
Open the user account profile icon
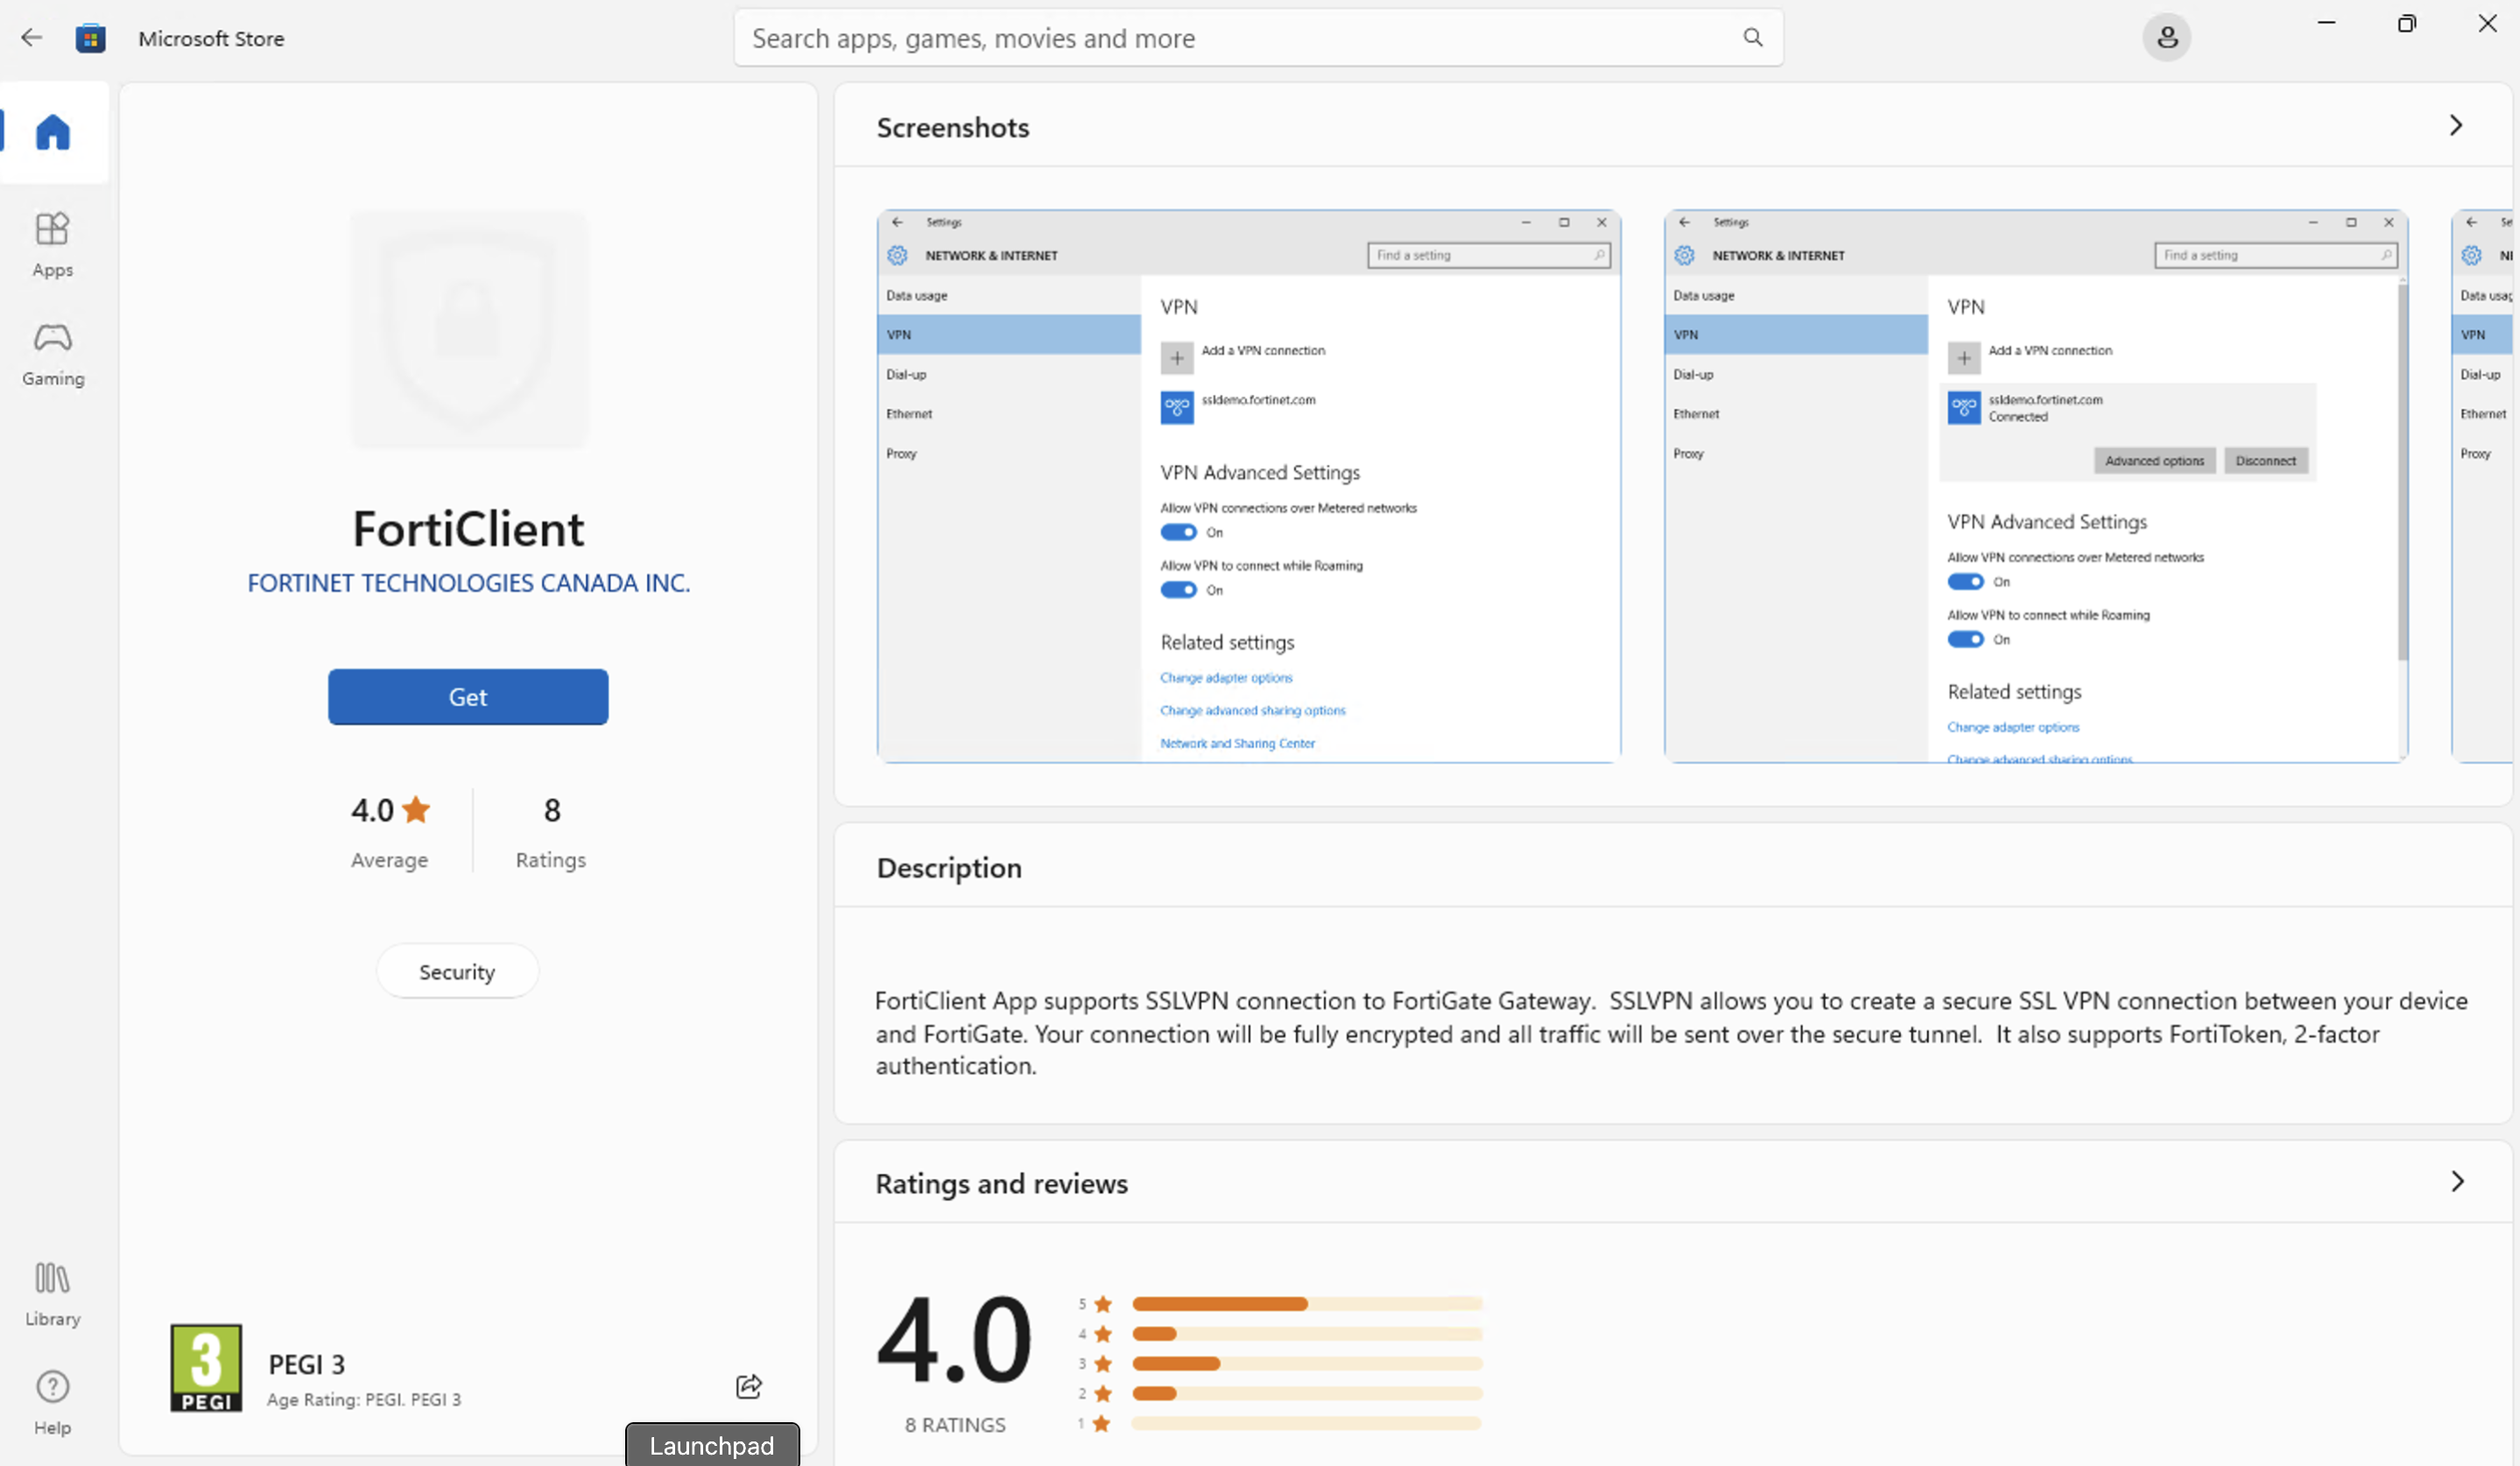pyautogui.click(x=2166, y=38)
